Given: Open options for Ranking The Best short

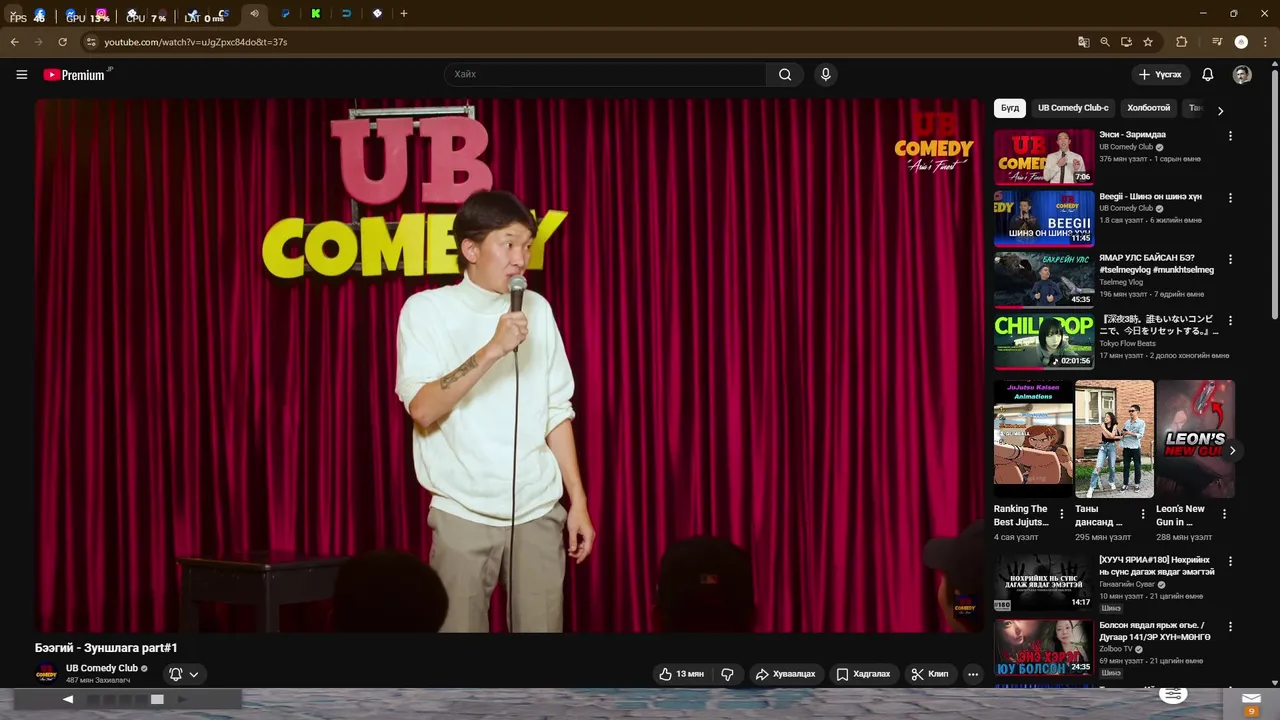Looking at the screenshot, I should pyautogui.click(x=1062, y=514).
